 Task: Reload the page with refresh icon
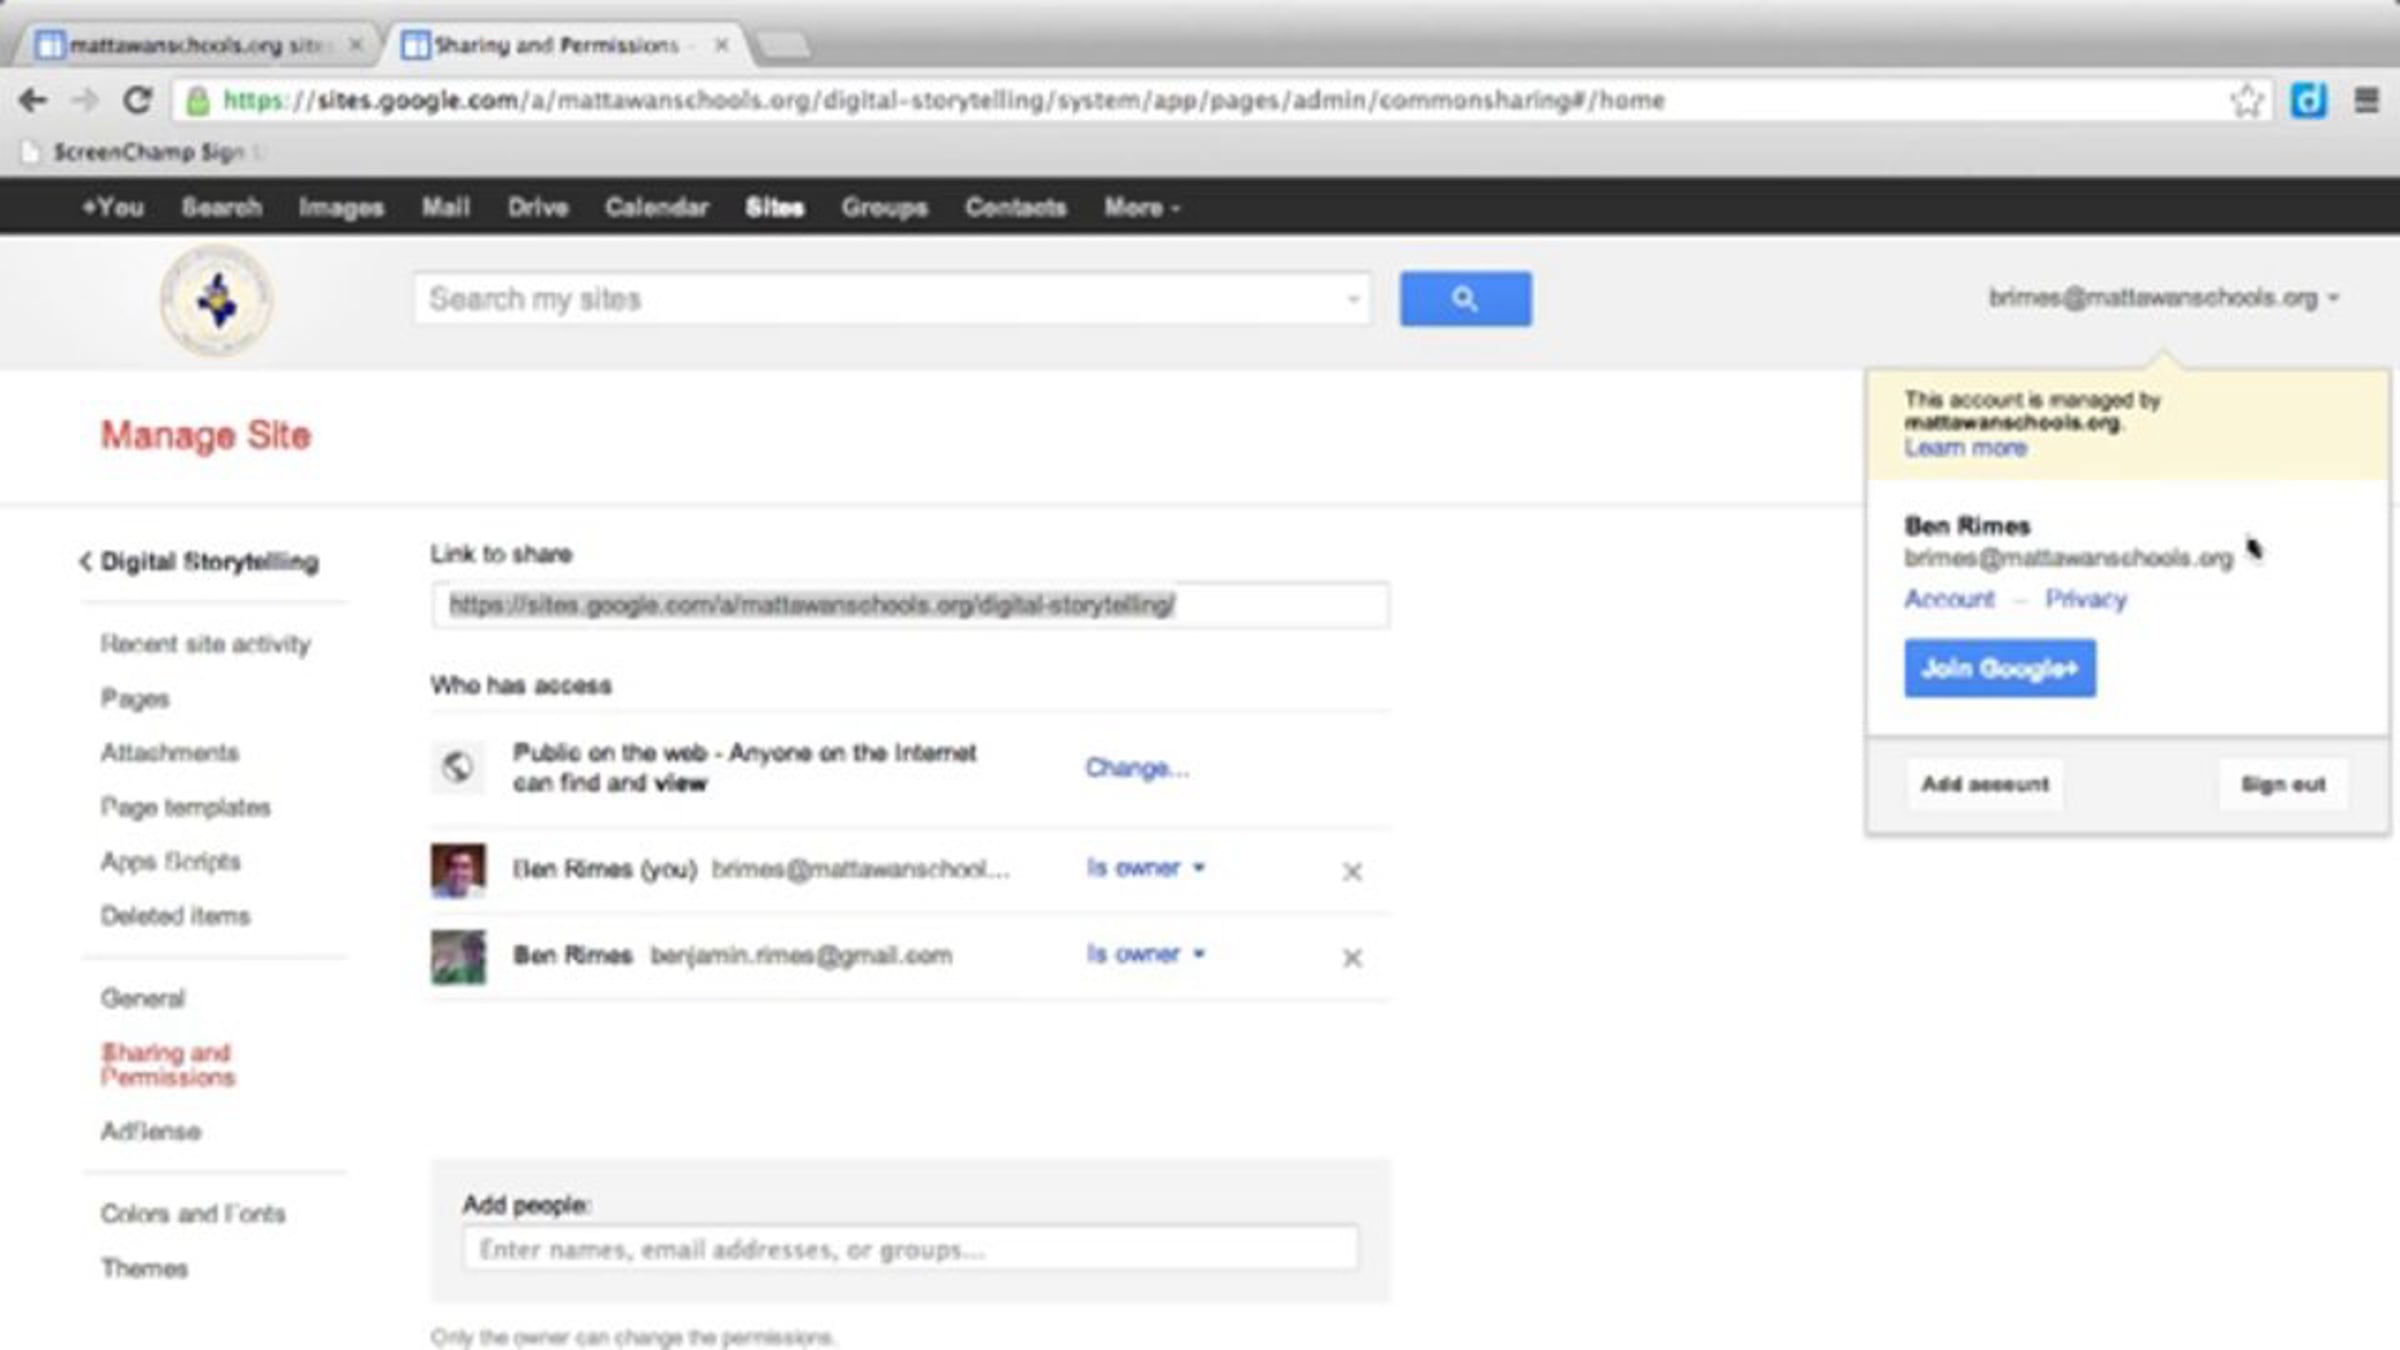pyautogui.click(x=137, y=100)
